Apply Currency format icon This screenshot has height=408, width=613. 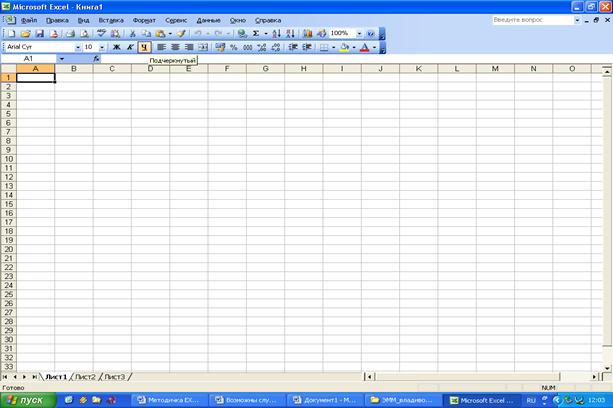[220, 47]
